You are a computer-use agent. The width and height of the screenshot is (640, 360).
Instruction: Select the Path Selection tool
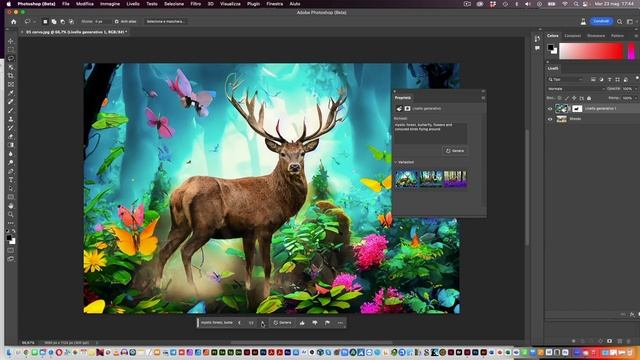11,189
